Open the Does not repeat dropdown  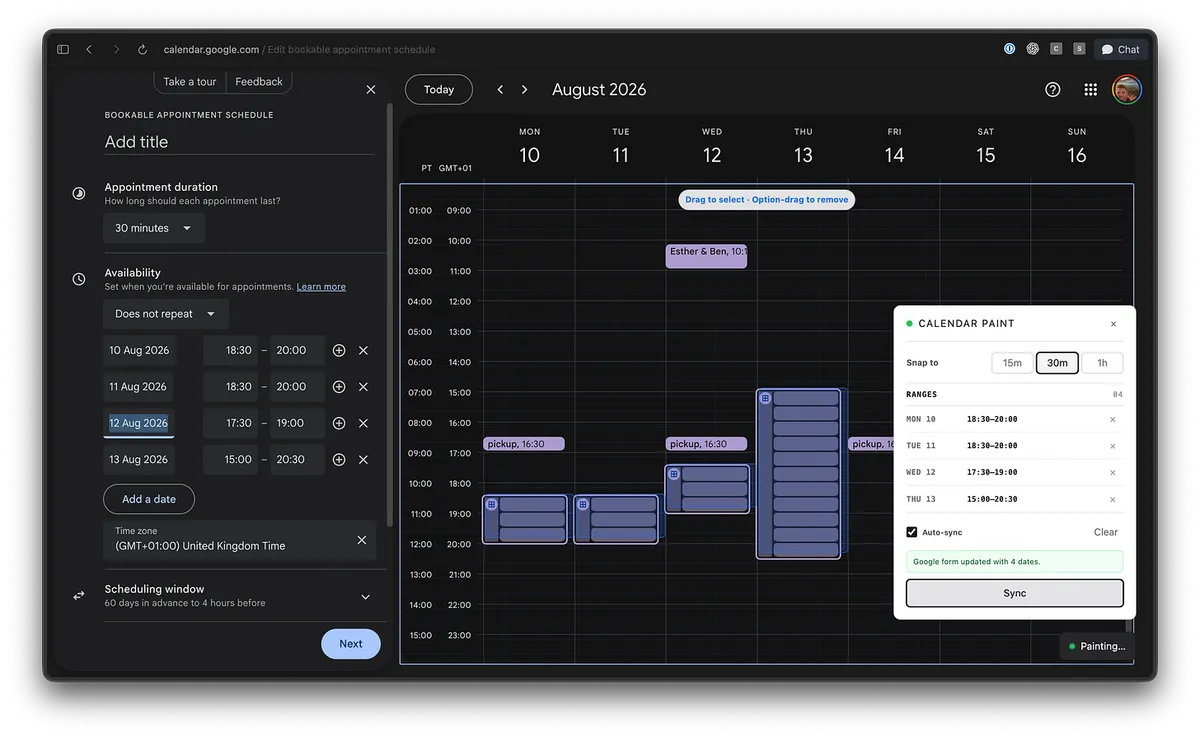166,314
